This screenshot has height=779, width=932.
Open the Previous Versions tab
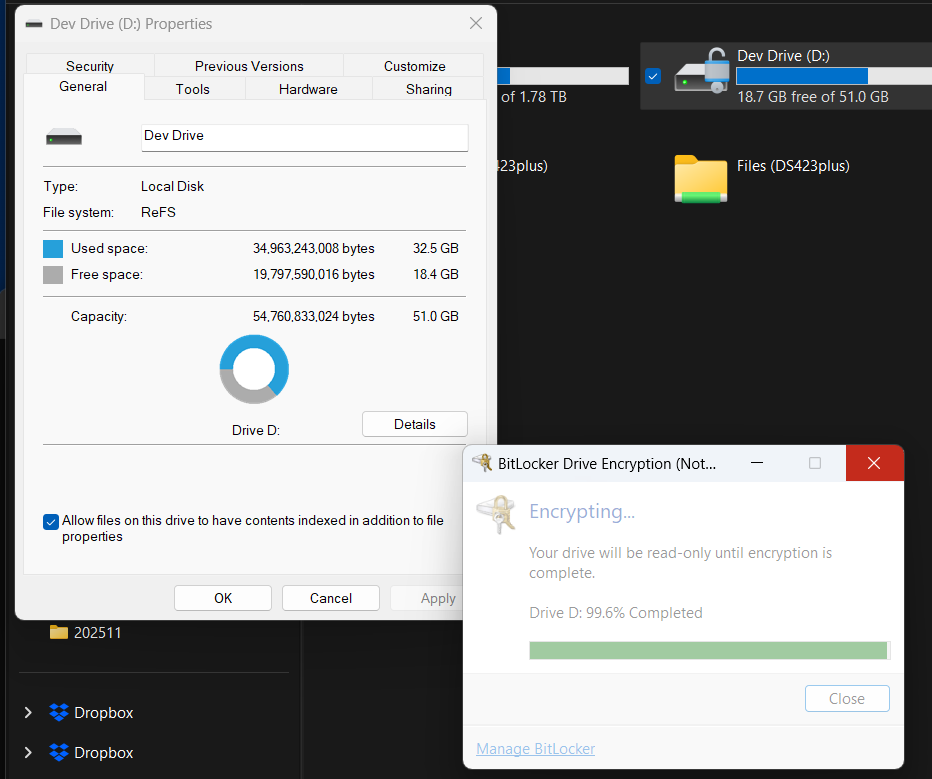point(249,66)
